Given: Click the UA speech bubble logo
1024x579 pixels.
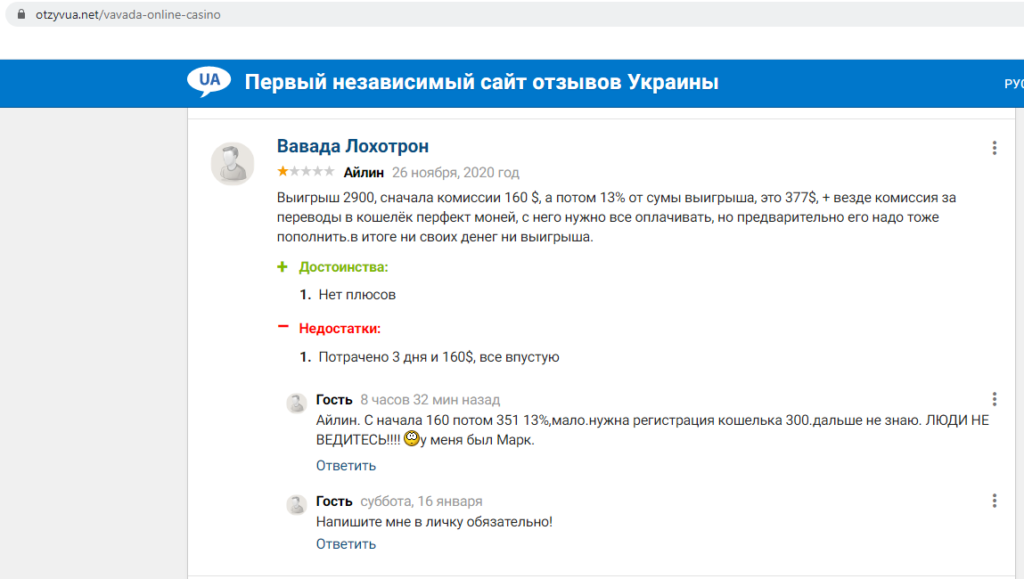Looking at the screenshot, I should tap(209, 80).
